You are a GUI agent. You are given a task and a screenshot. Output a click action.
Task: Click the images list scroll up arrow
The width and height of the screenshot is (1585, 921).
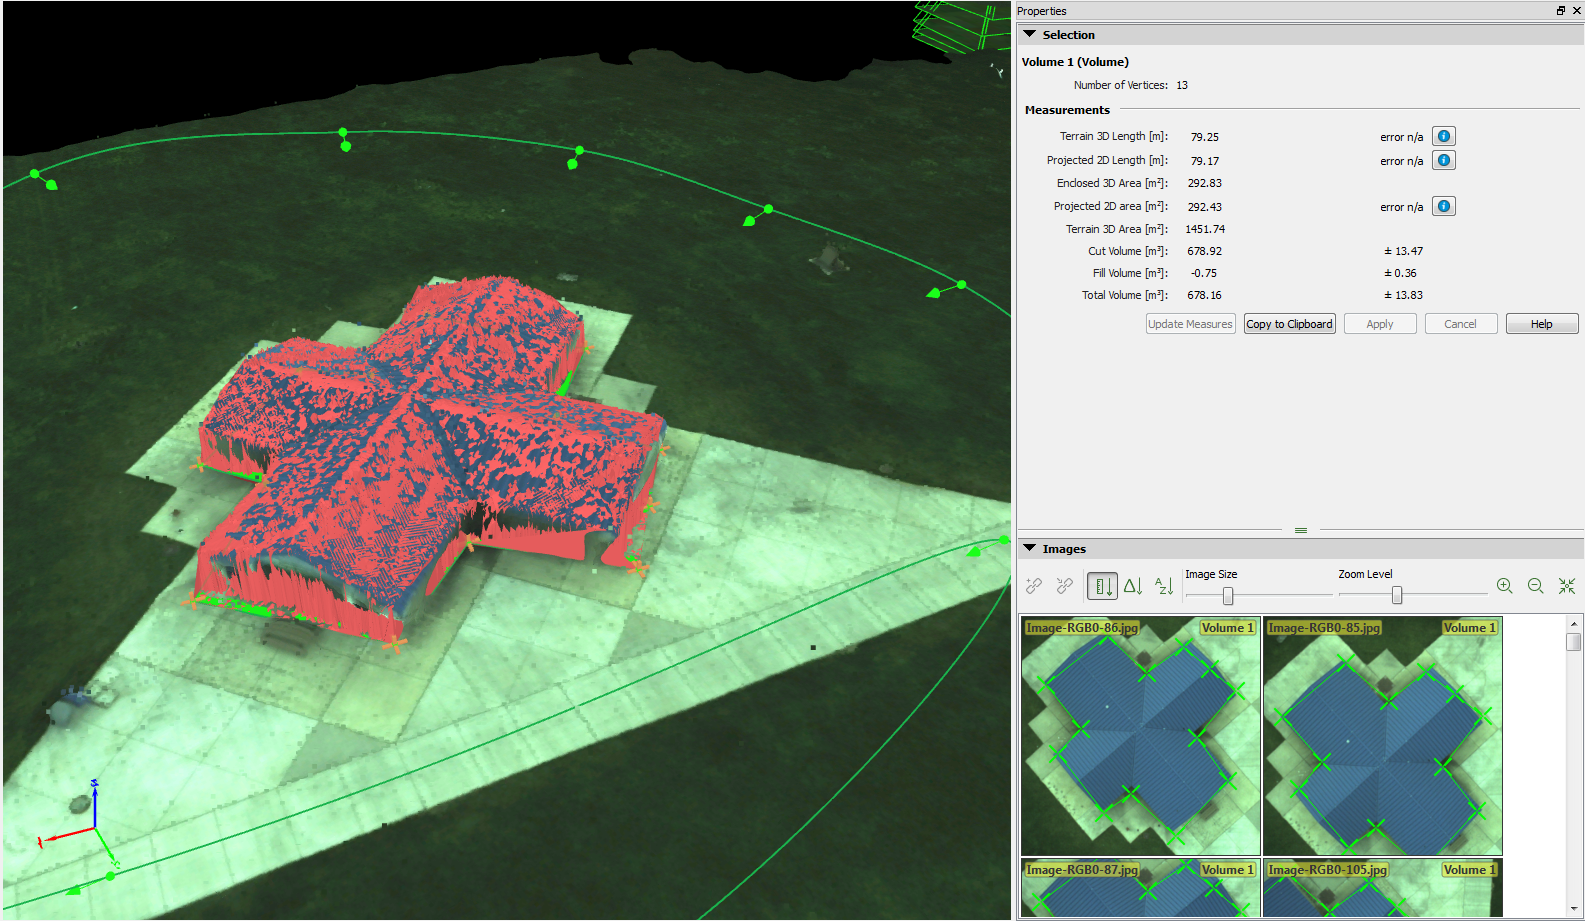point(1574,623)
